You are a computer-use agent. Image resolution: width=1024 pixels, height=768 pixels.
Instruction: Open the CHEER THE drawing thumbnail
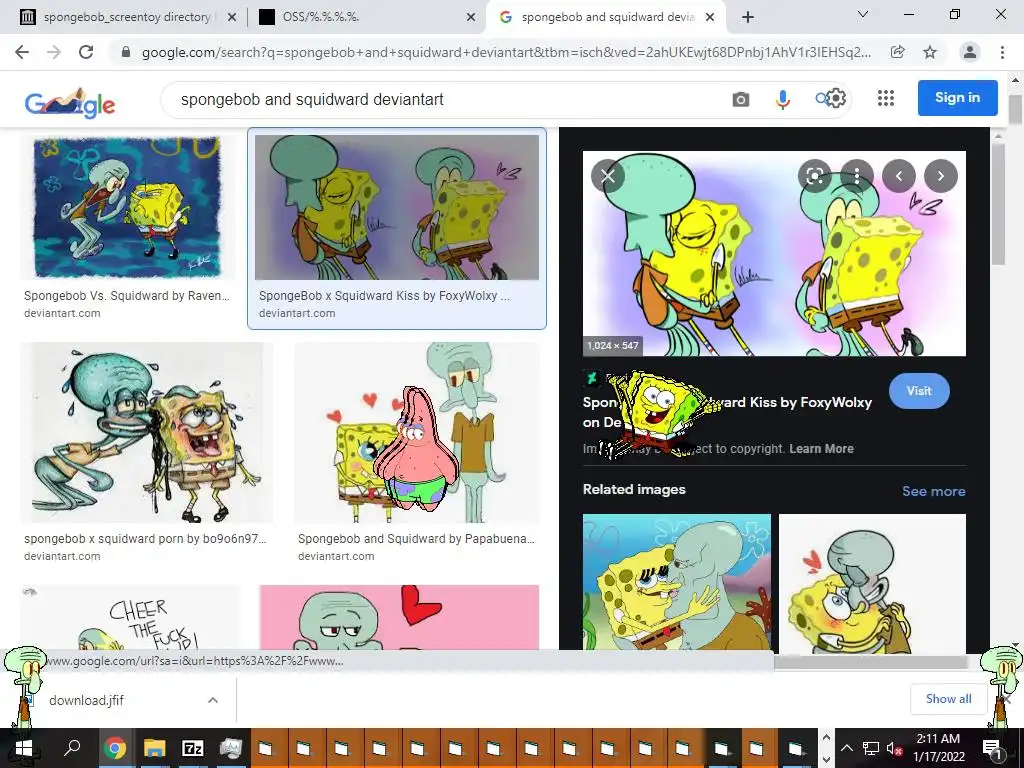point(129,618)
